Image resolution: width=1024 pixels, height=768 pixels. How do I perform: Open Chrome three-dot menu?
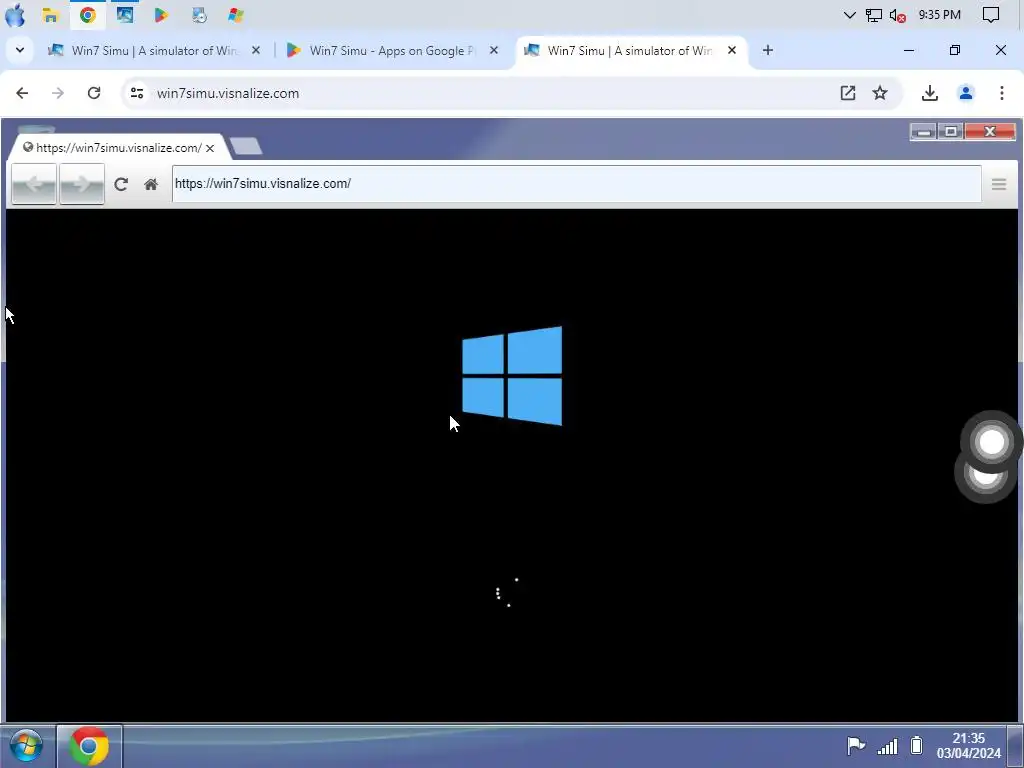(x=1002, y=93)
